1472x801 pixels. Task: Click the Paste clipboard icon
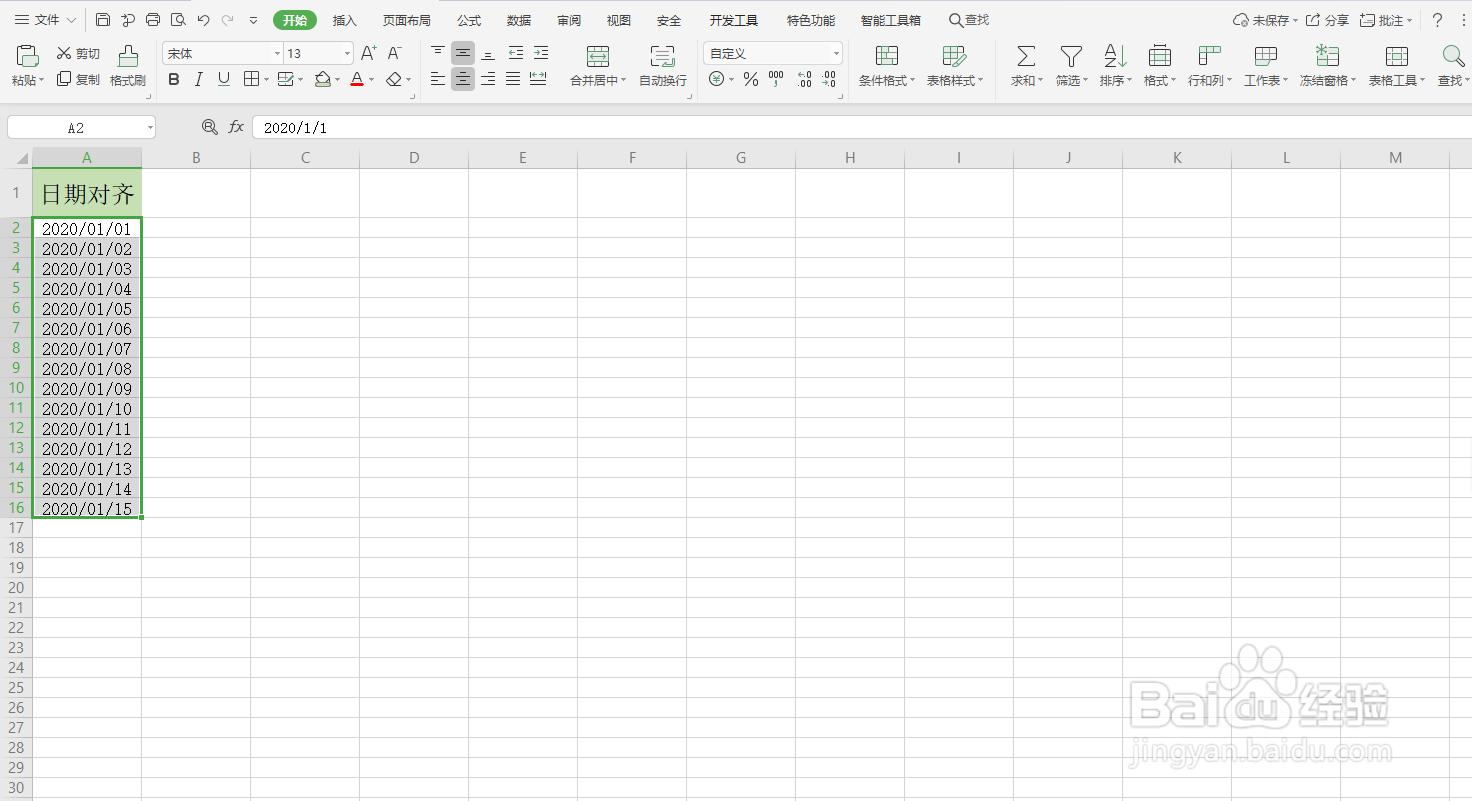pos(28,55)
